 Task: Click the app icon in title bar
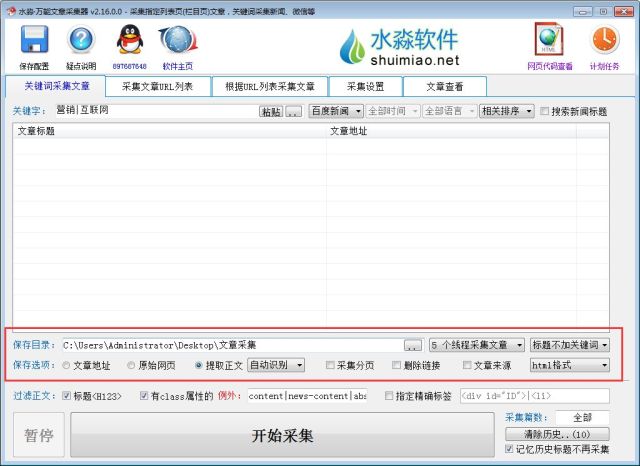pyautogui.click(x=11, y=11)
